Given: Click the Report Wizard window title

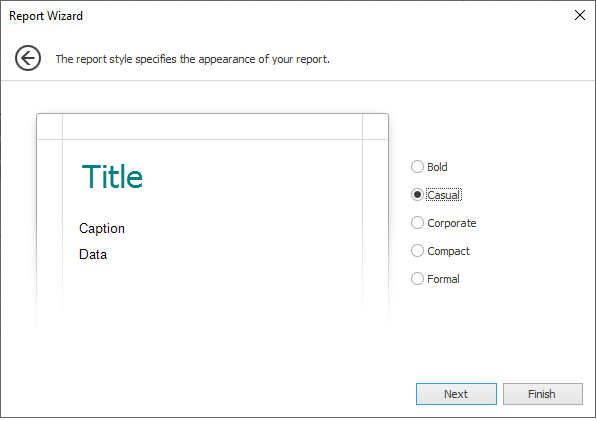Looking at the screenshot, I should [x=46, y=16].
